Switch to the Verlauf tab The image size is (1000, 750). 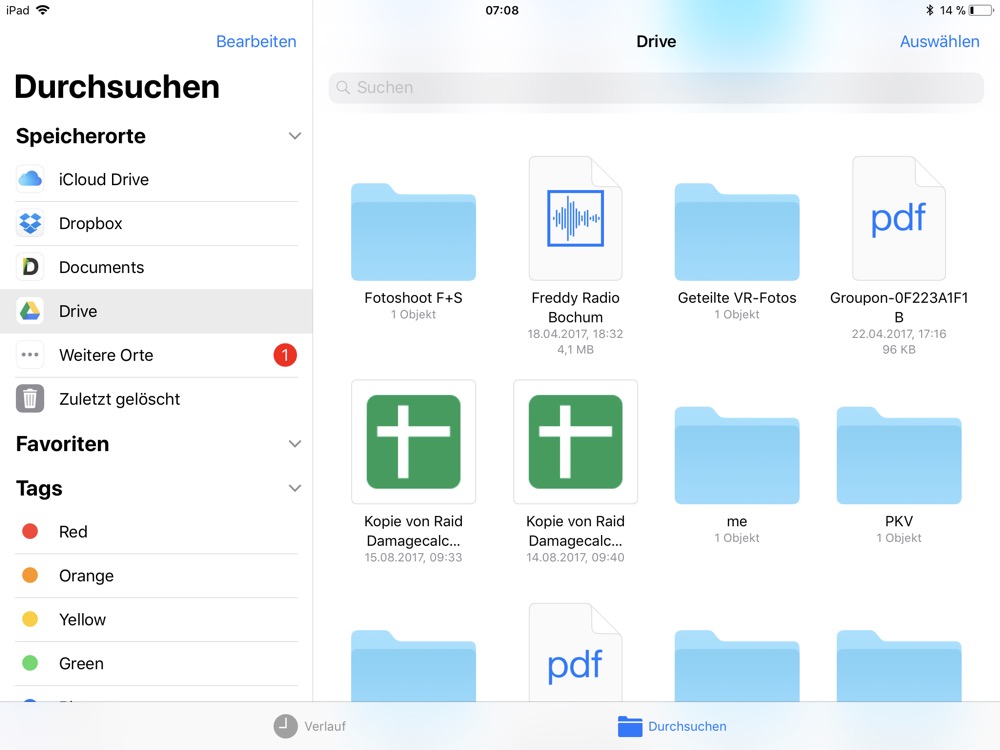pyautogui.click(x=310, y=726)
